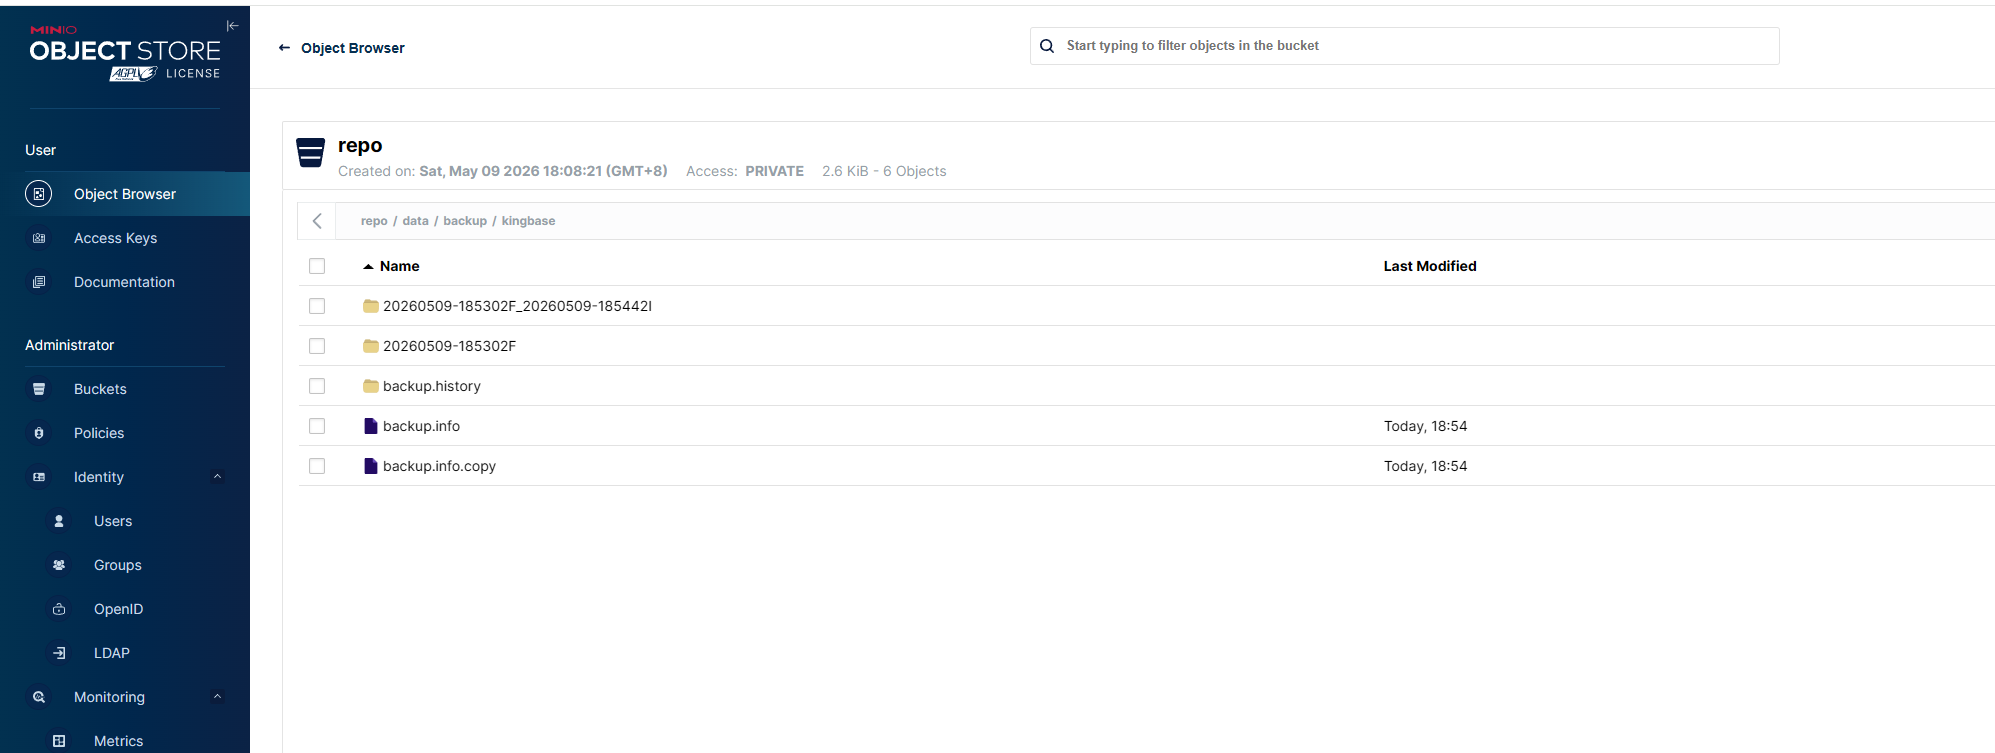The image size is (1995, 753).
Task: Click the Buckets icon under Administrator
Action: [x=39, y=389]
